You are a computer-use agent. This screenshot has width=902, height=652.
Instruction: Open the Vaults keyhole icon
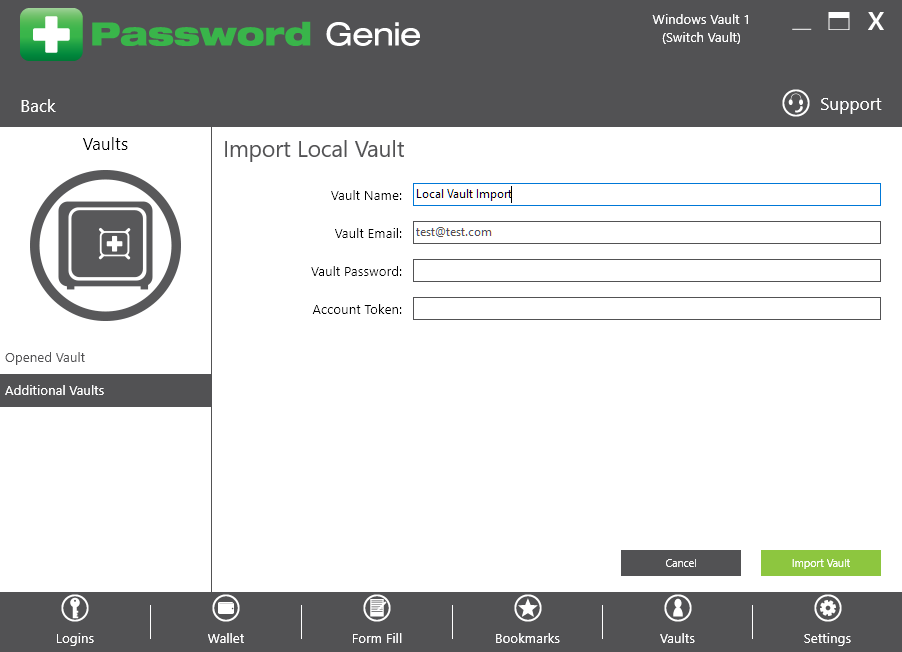click(678, 608)
